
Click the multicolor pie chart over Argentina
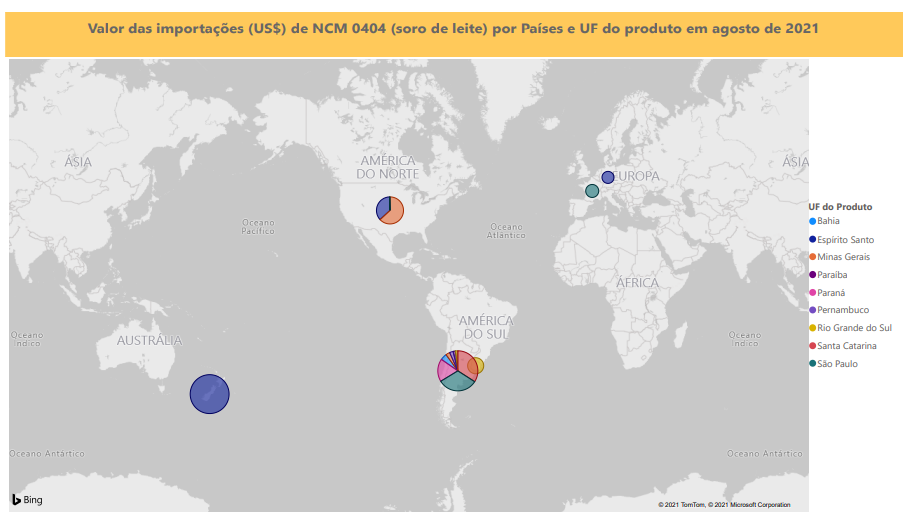458,370
